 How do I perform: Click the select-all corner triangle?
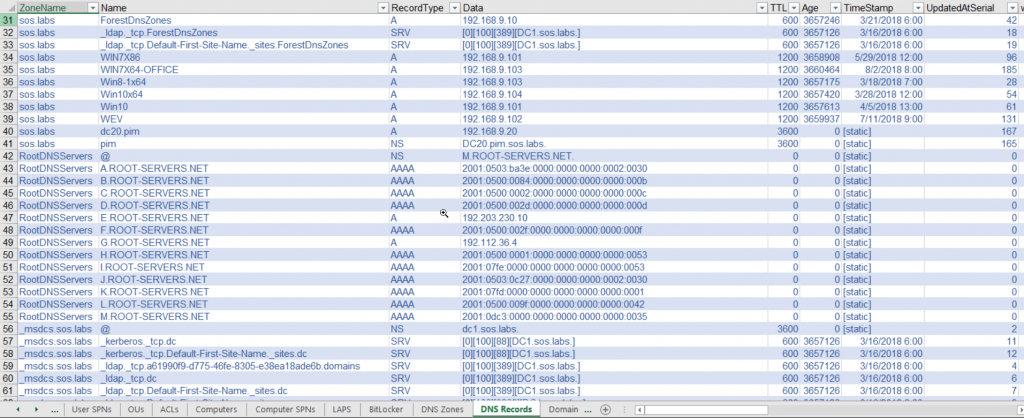[8, 8]
